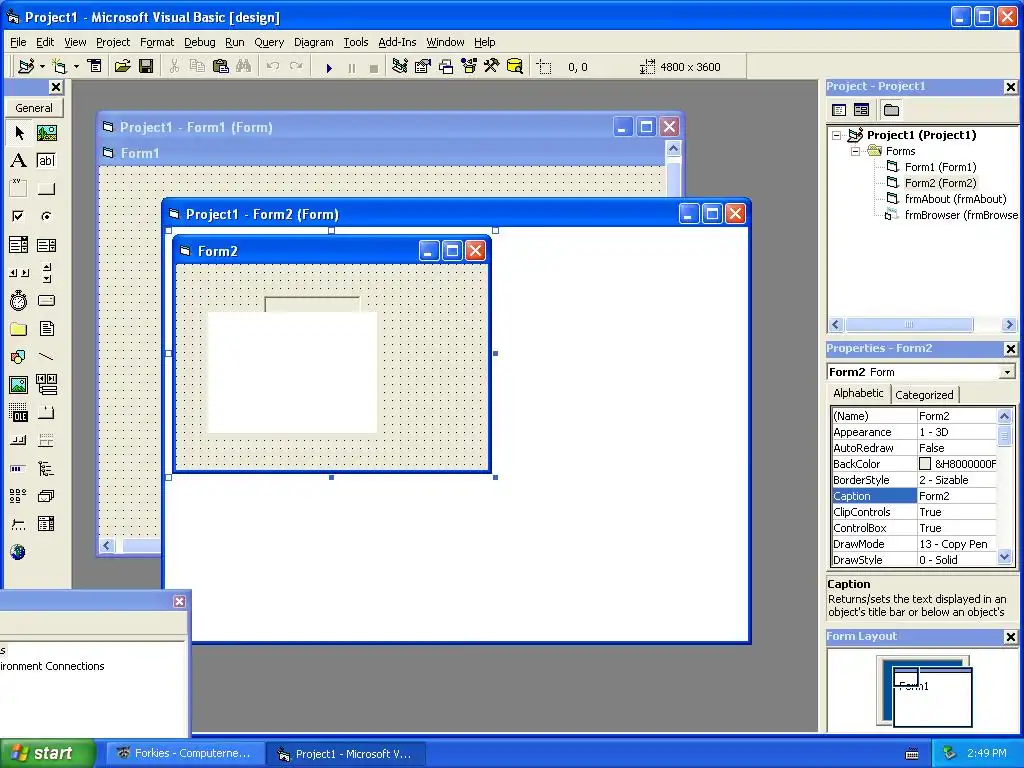Switch to Forkies taskbar window
The width and height of the screenshot is (1024, 768).
click(x=185, y=753)
